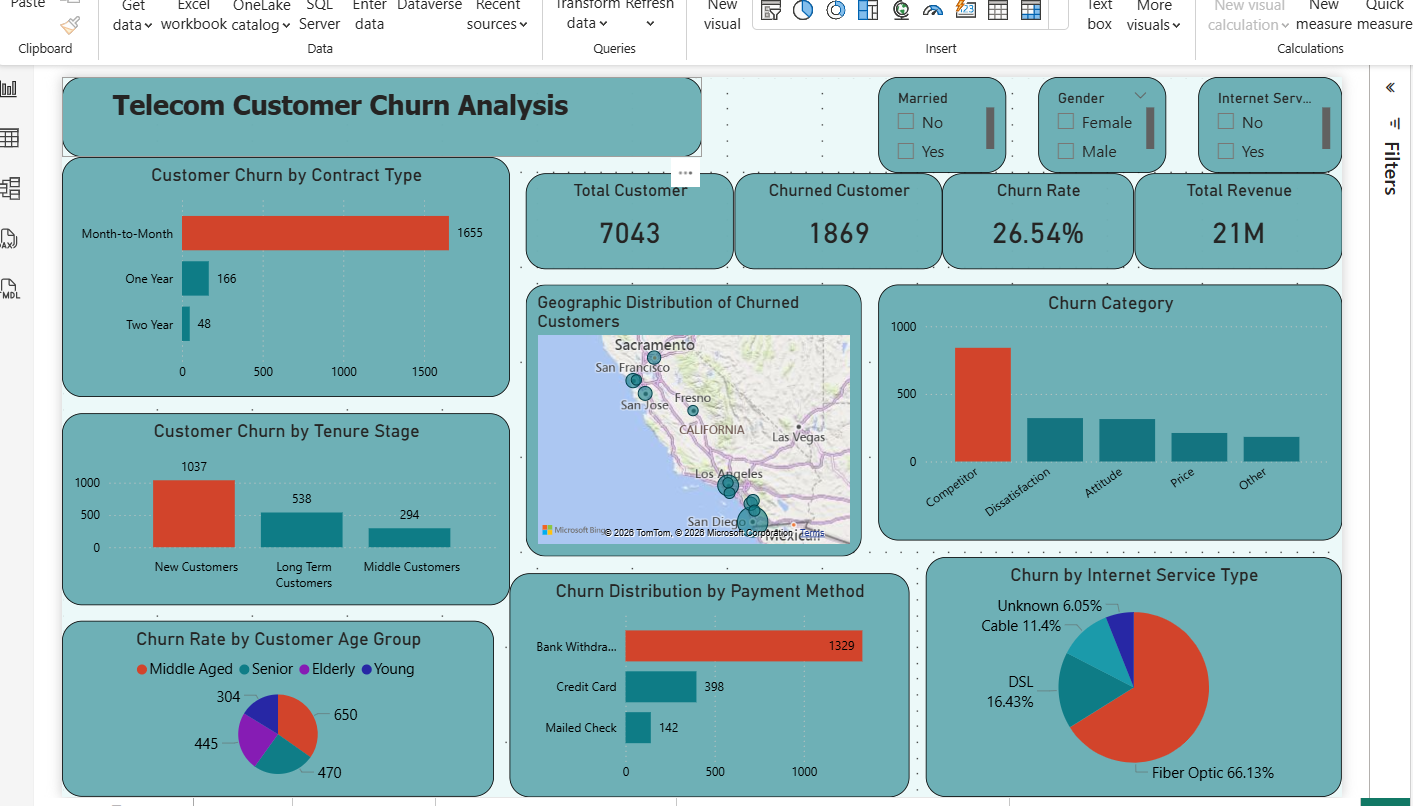Open DAX query view in sidebar

pyautogui.click(x=10, y=239)
